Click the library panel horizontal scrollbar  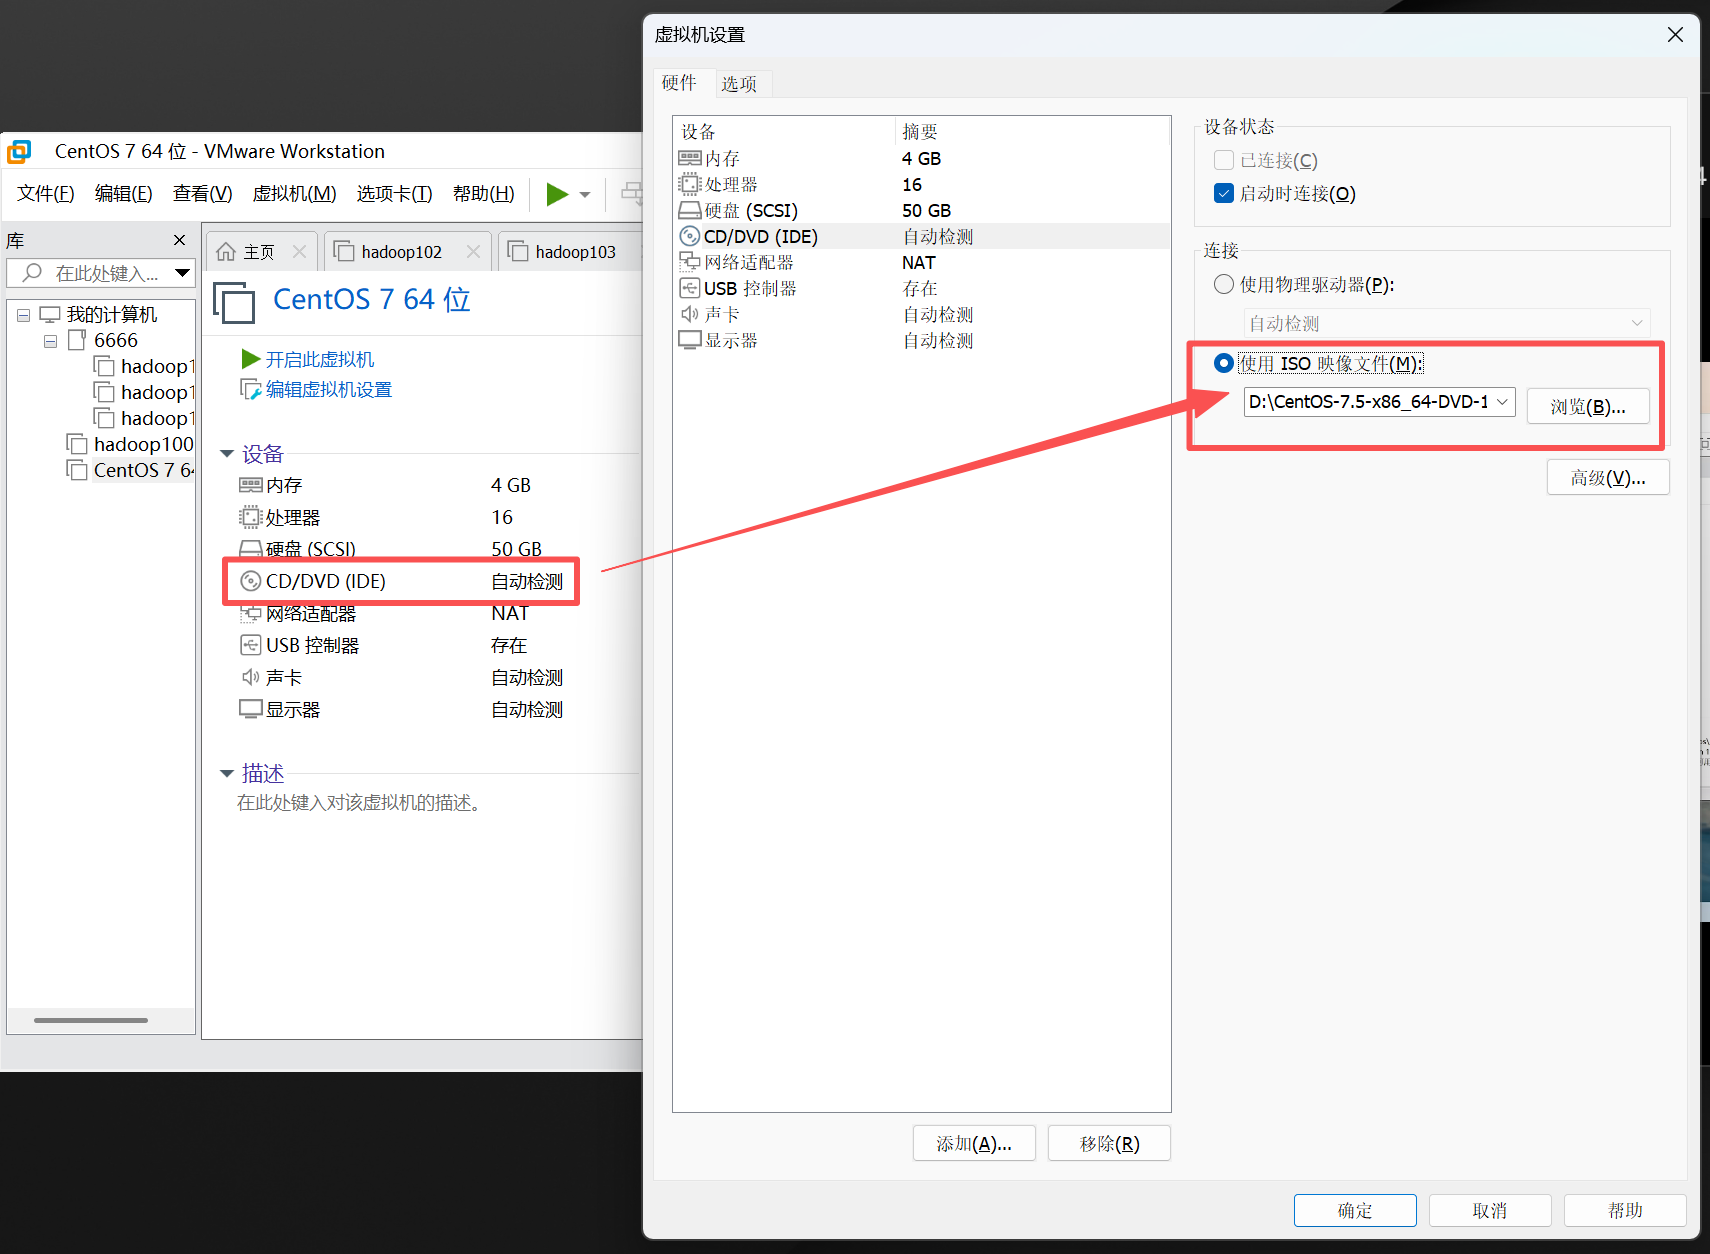(91, 1020)
